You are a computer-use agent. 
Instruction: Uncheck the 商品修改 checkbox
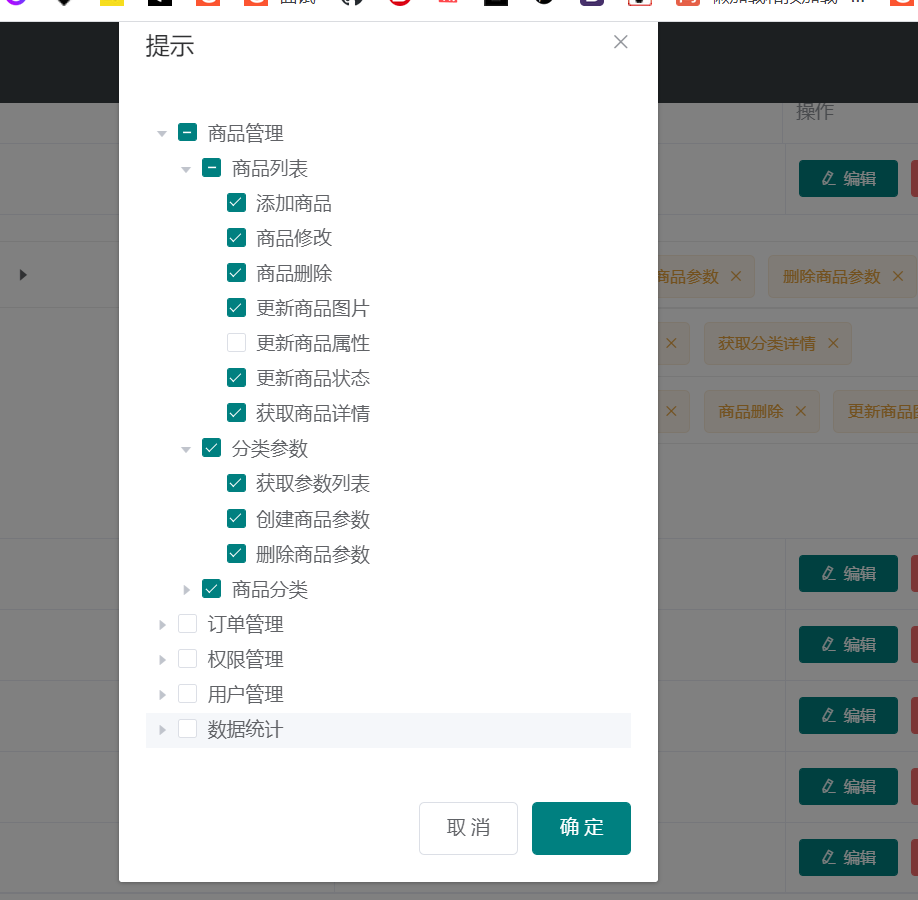click(237, 238)
